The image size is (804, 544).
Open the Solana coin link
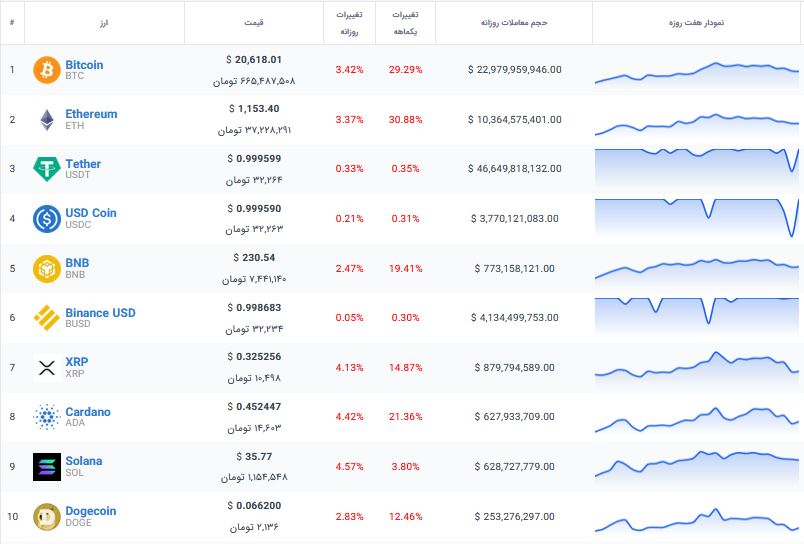coord(84,461)
